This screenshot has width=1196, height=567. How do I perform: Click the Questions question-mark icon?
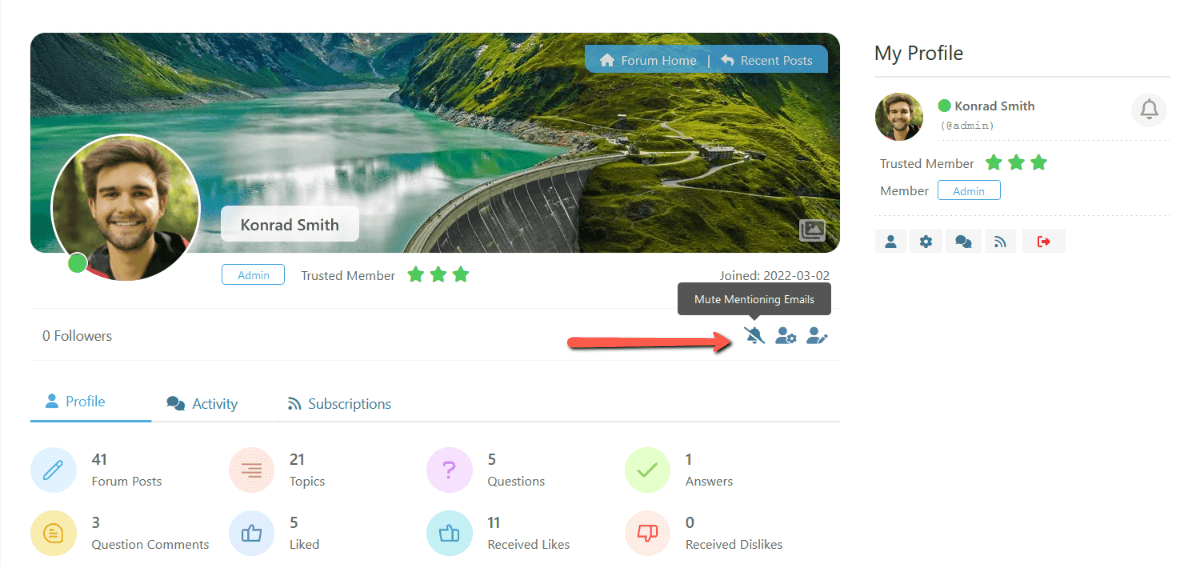point(449,470)
